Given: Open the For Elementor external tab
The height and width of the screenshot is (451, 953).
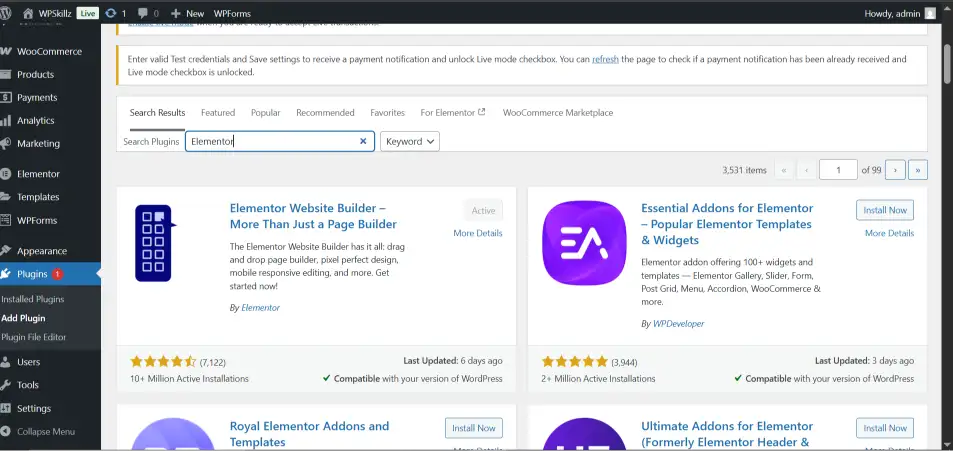Looking at the screenshot, I should (x=453, y=112).
